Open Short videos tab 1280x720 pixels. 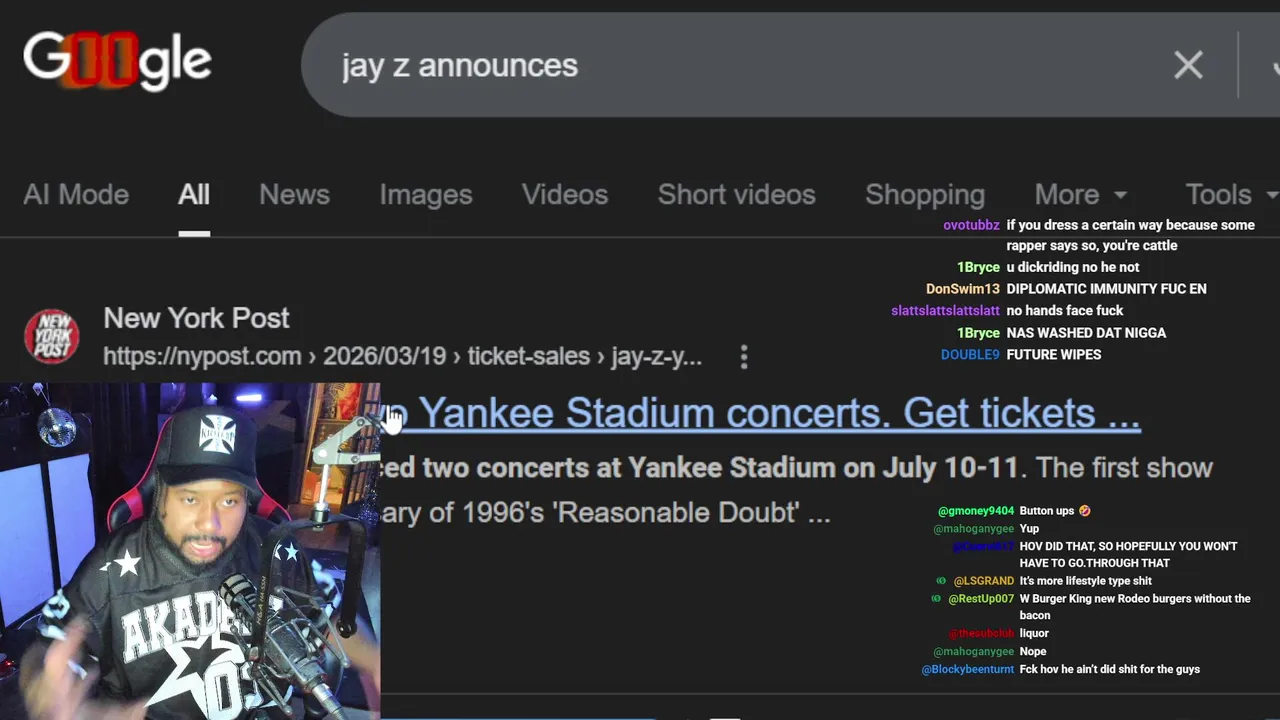pyautogui.click(x=737, y=194)
